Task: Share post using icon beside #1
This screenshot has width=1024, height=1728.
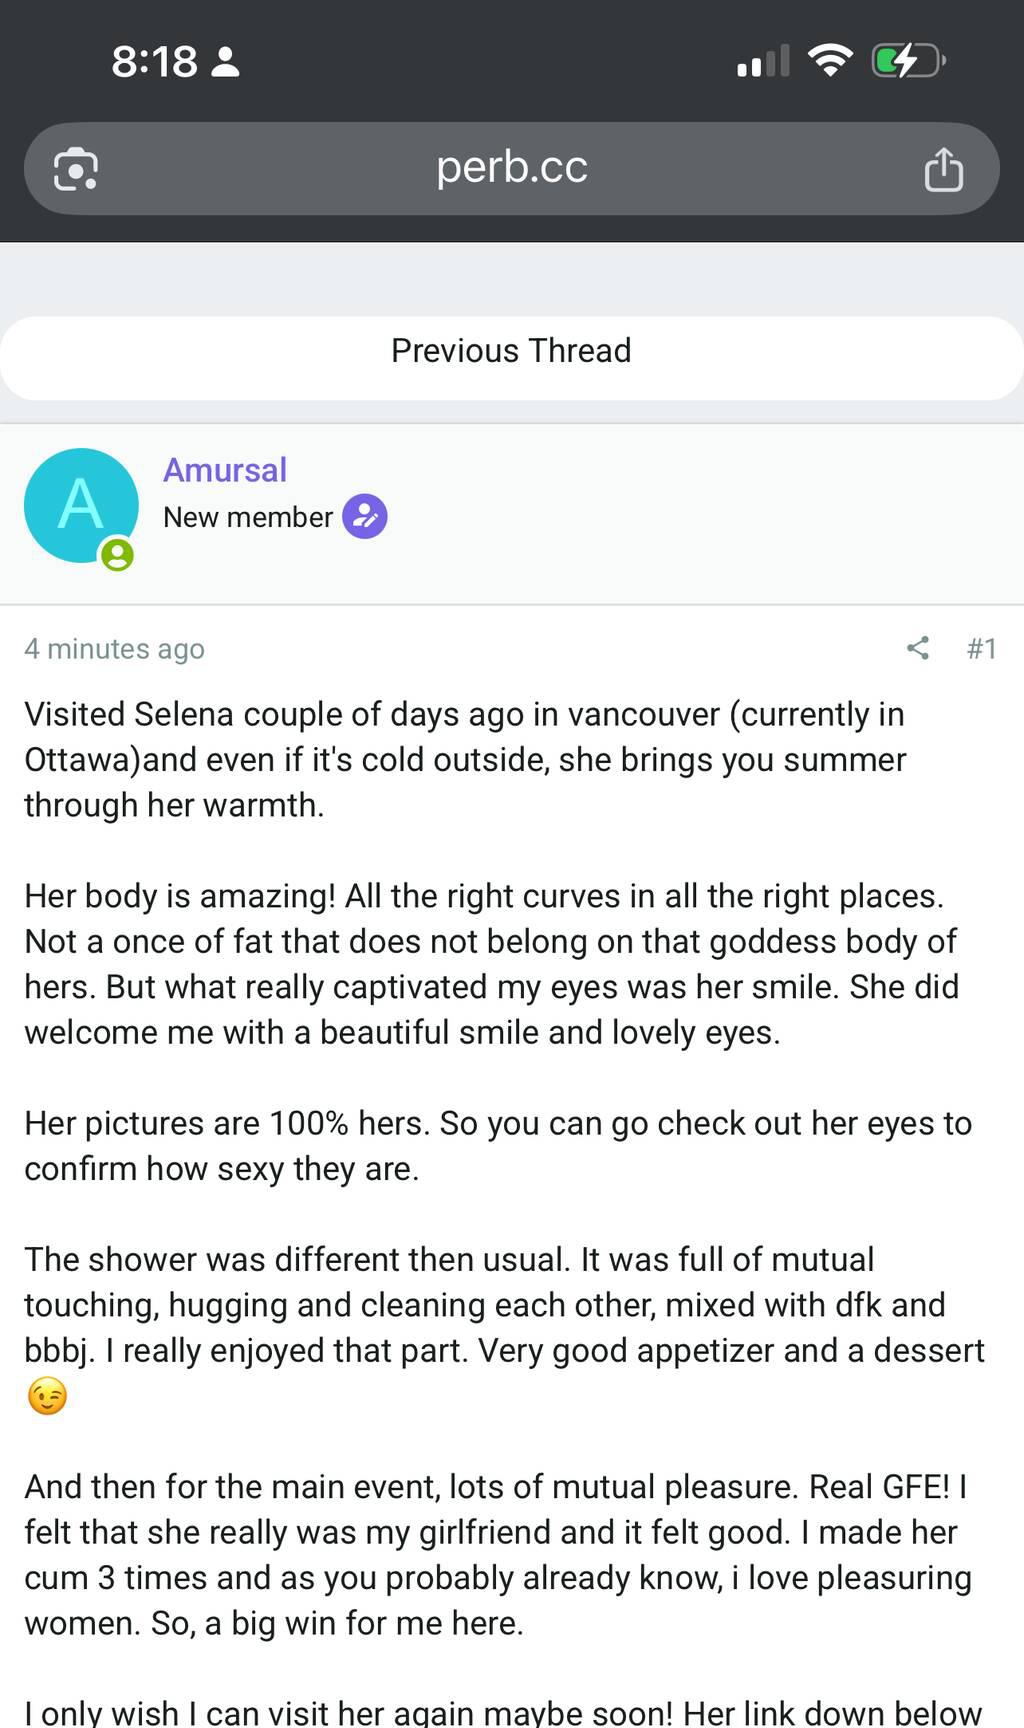Action: point(917,648)
